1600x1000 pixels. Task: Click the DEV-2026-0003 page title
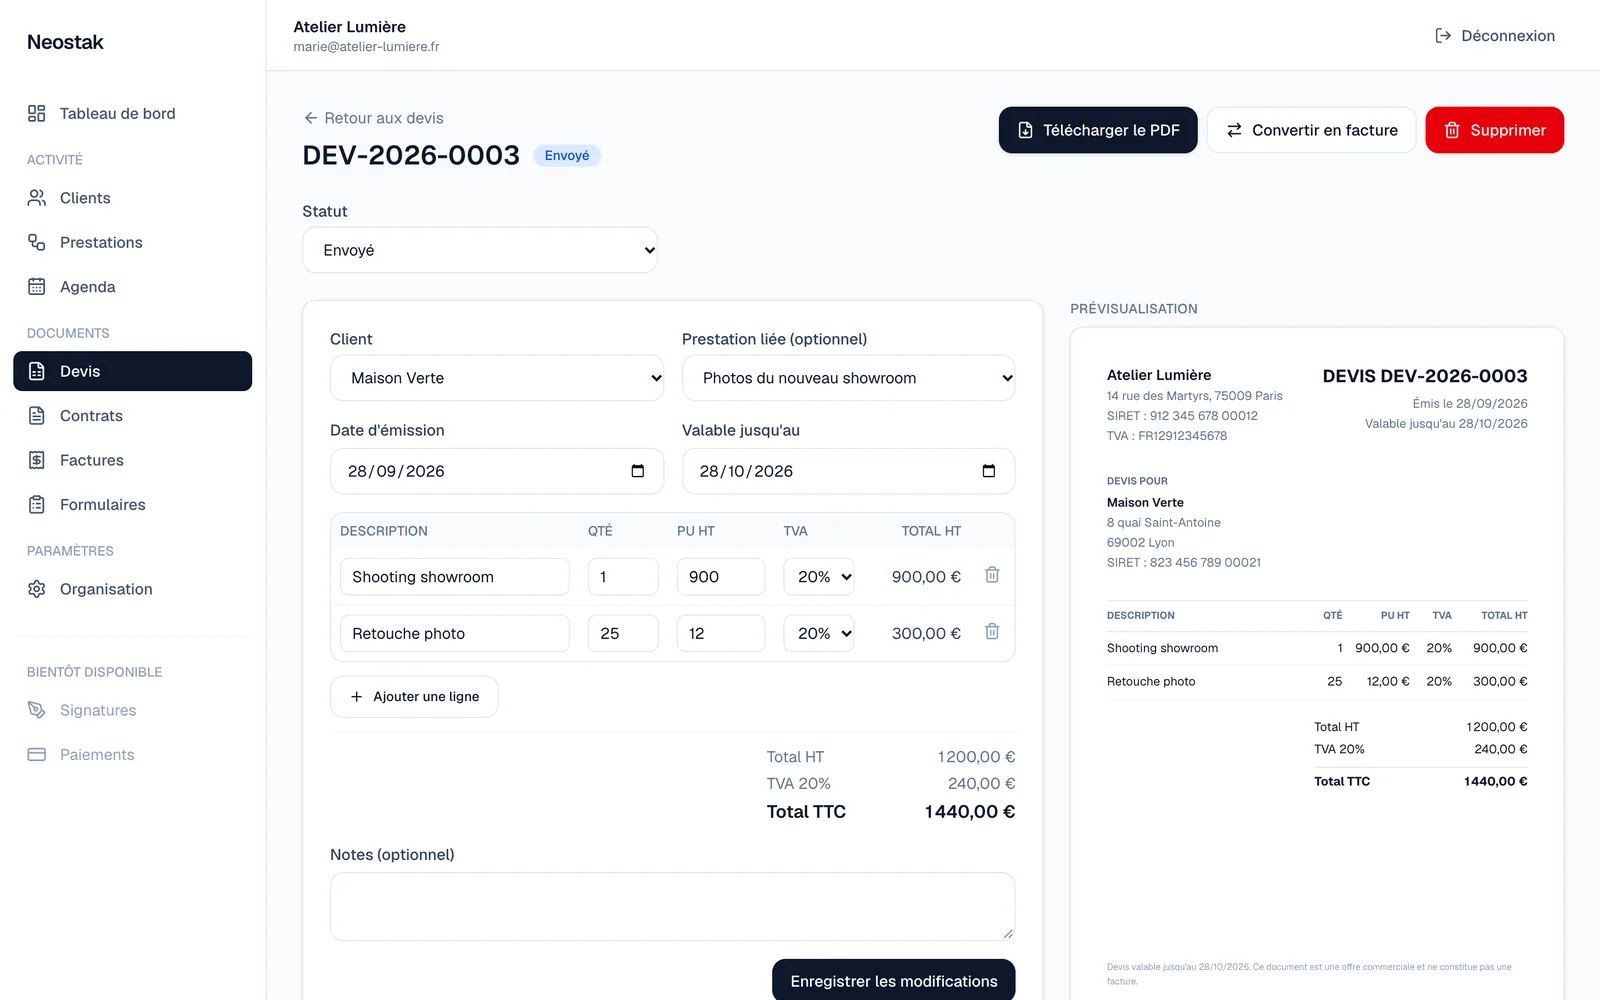coord(411,155)
